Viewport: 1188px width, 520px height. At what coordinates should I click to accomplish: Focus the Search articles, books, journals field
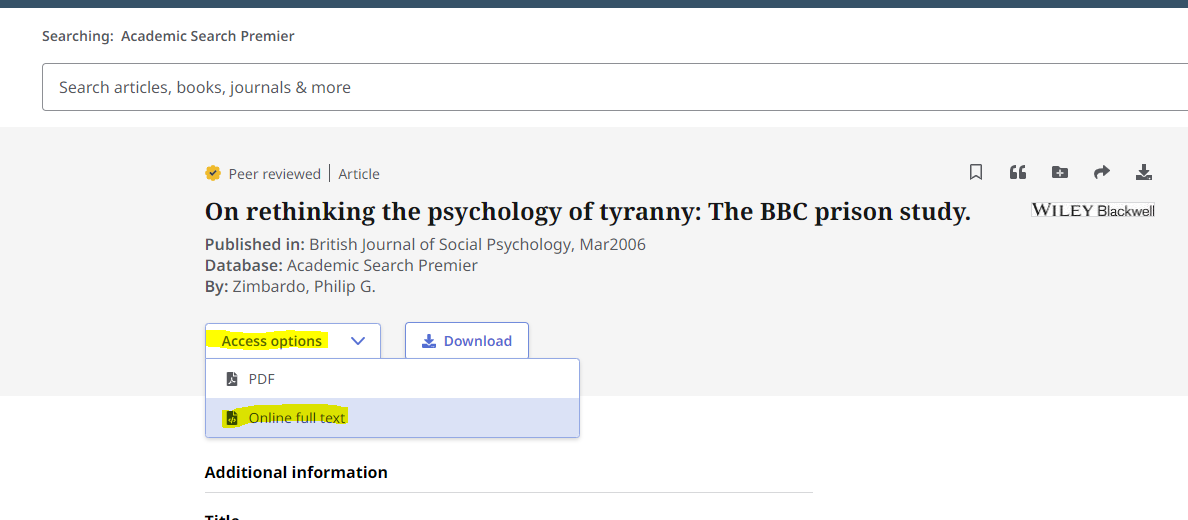[600, 87]
